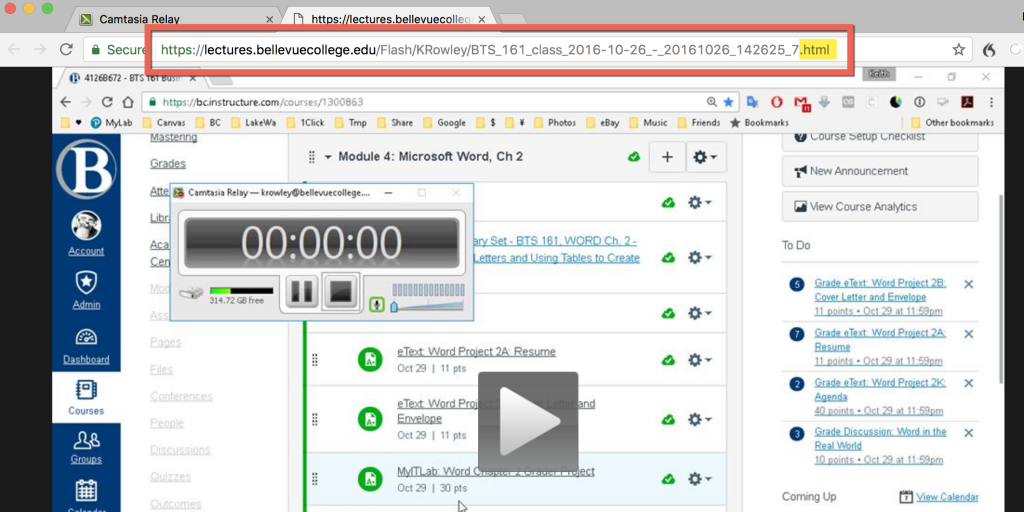Click the zoom magnifier icon in inner address bar

(x=711, y=102)
